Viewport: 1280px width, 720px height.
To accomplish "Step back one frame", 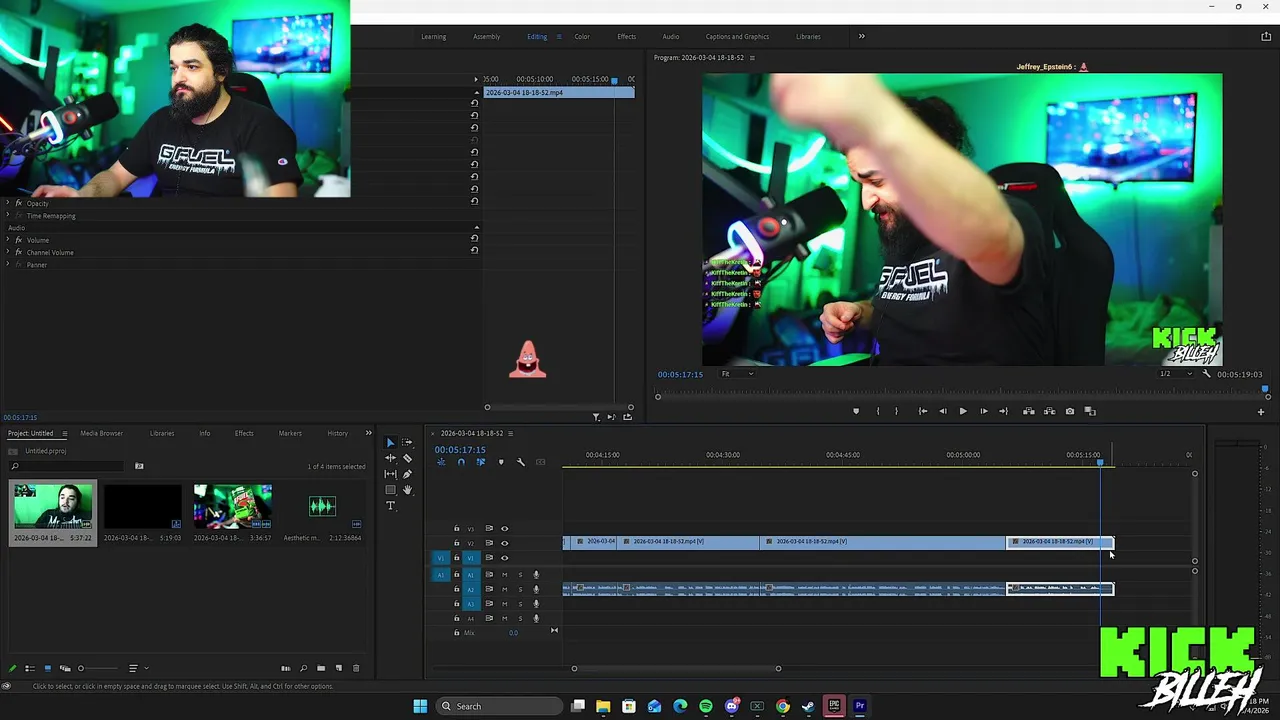I will [x=942, y=411].
